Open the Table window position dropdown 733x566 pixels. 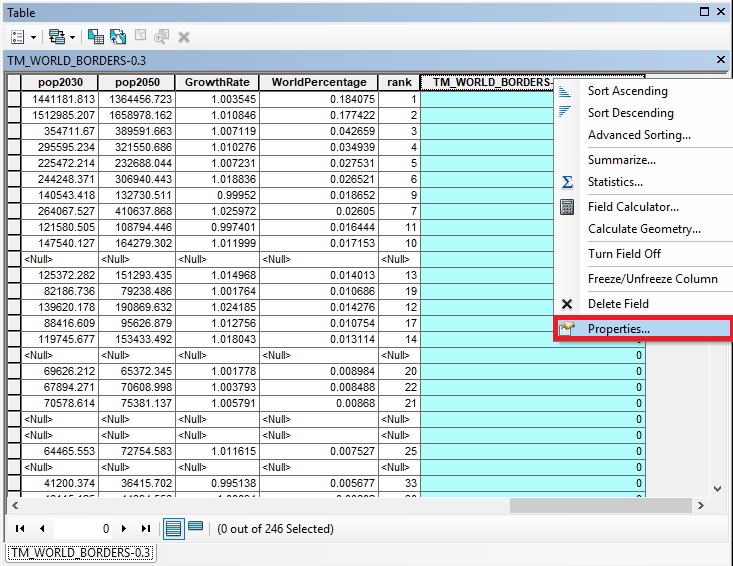coord(706,12)
